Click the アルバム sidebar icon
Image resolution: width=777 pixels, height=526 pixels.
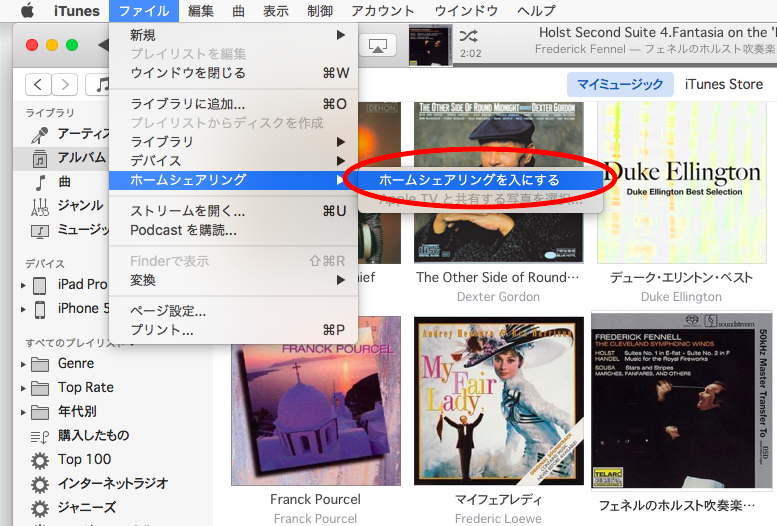[x=40, y=159]
